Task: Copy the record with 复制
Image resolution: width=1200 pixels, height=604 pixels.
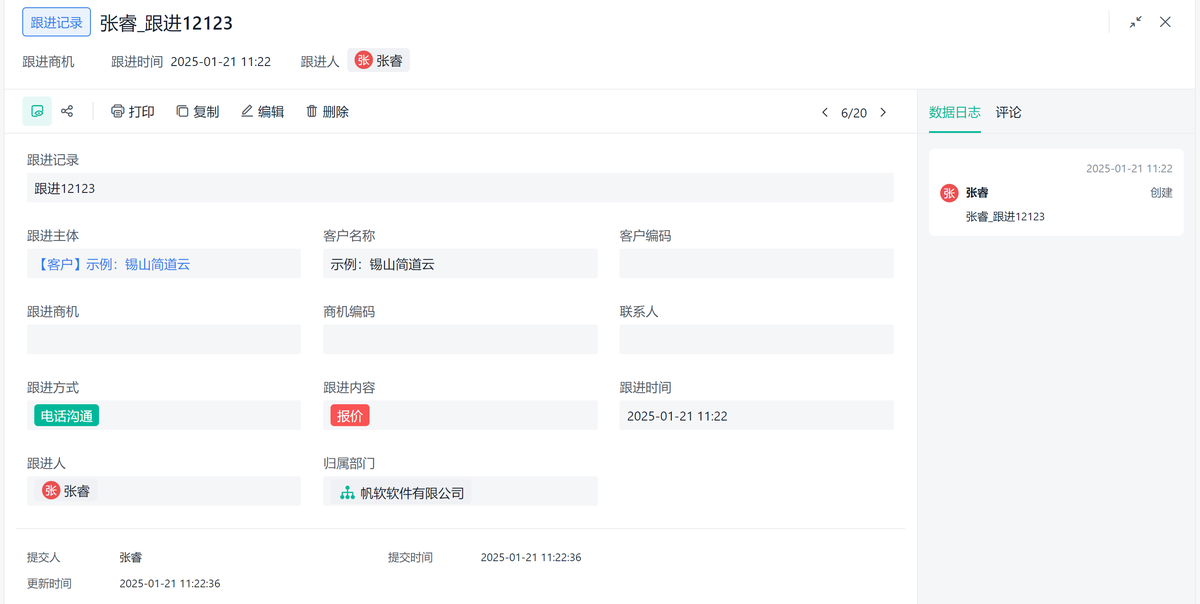Action: [x=197, y=112]
